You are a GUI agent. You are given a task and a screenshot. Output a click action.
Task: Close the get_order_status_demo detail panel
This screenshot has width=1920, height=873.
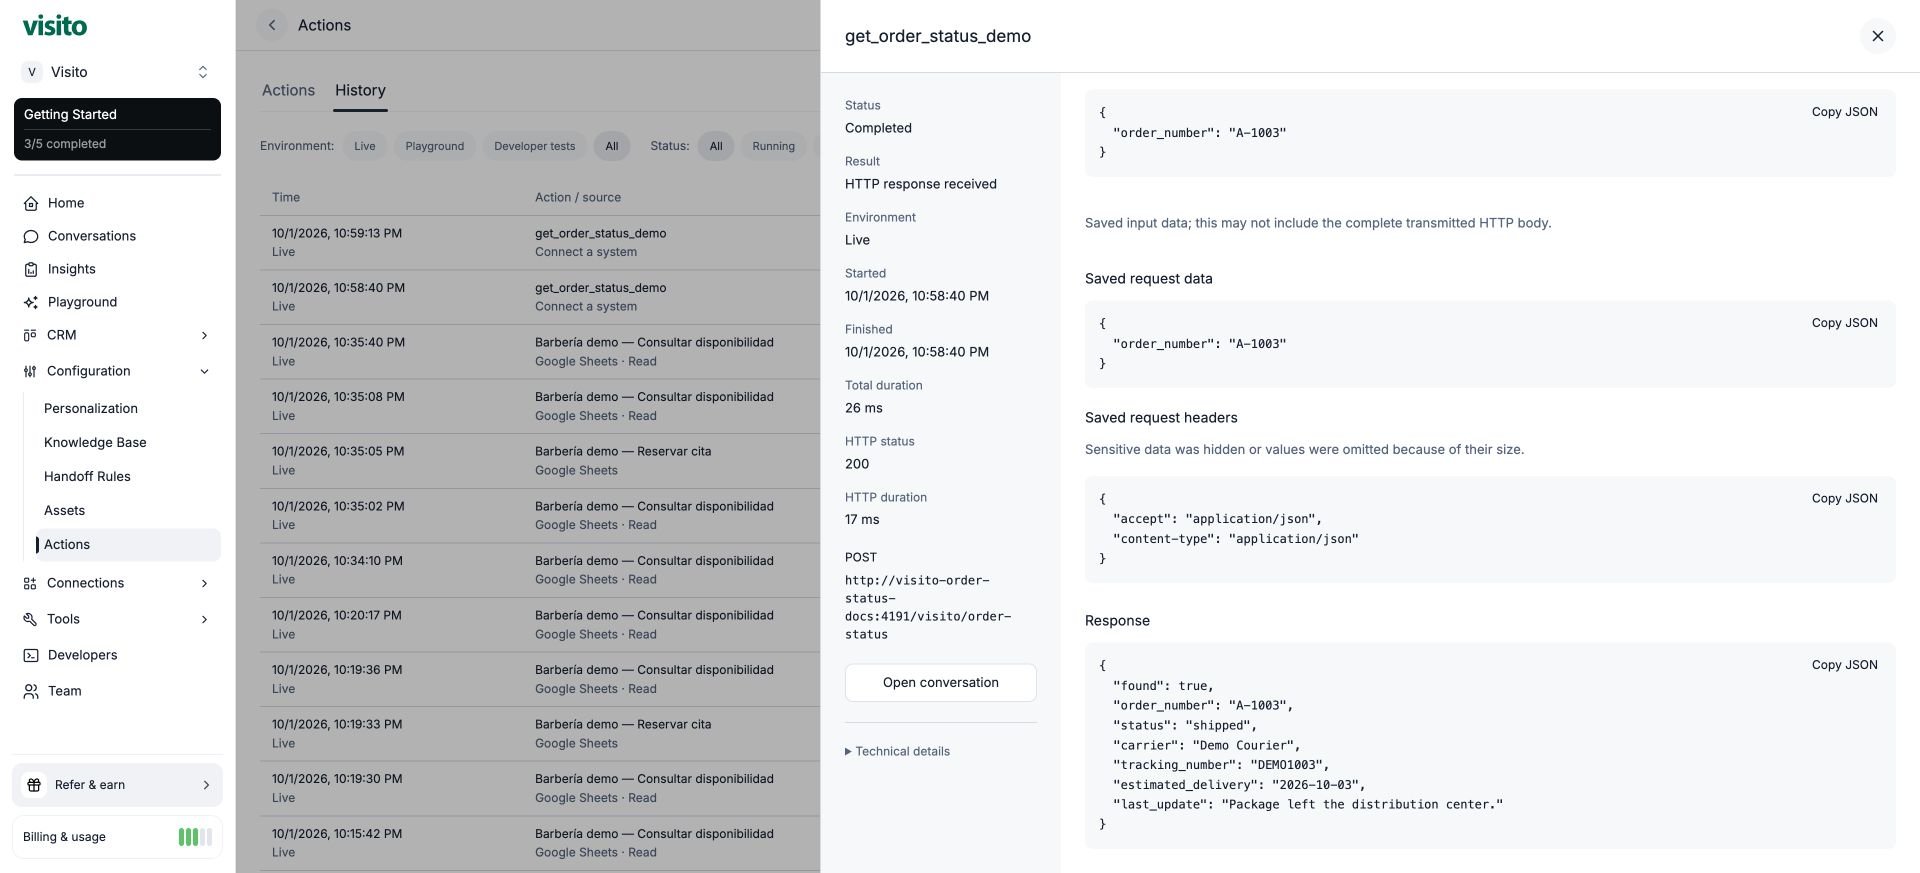[x=1877, y=36]
